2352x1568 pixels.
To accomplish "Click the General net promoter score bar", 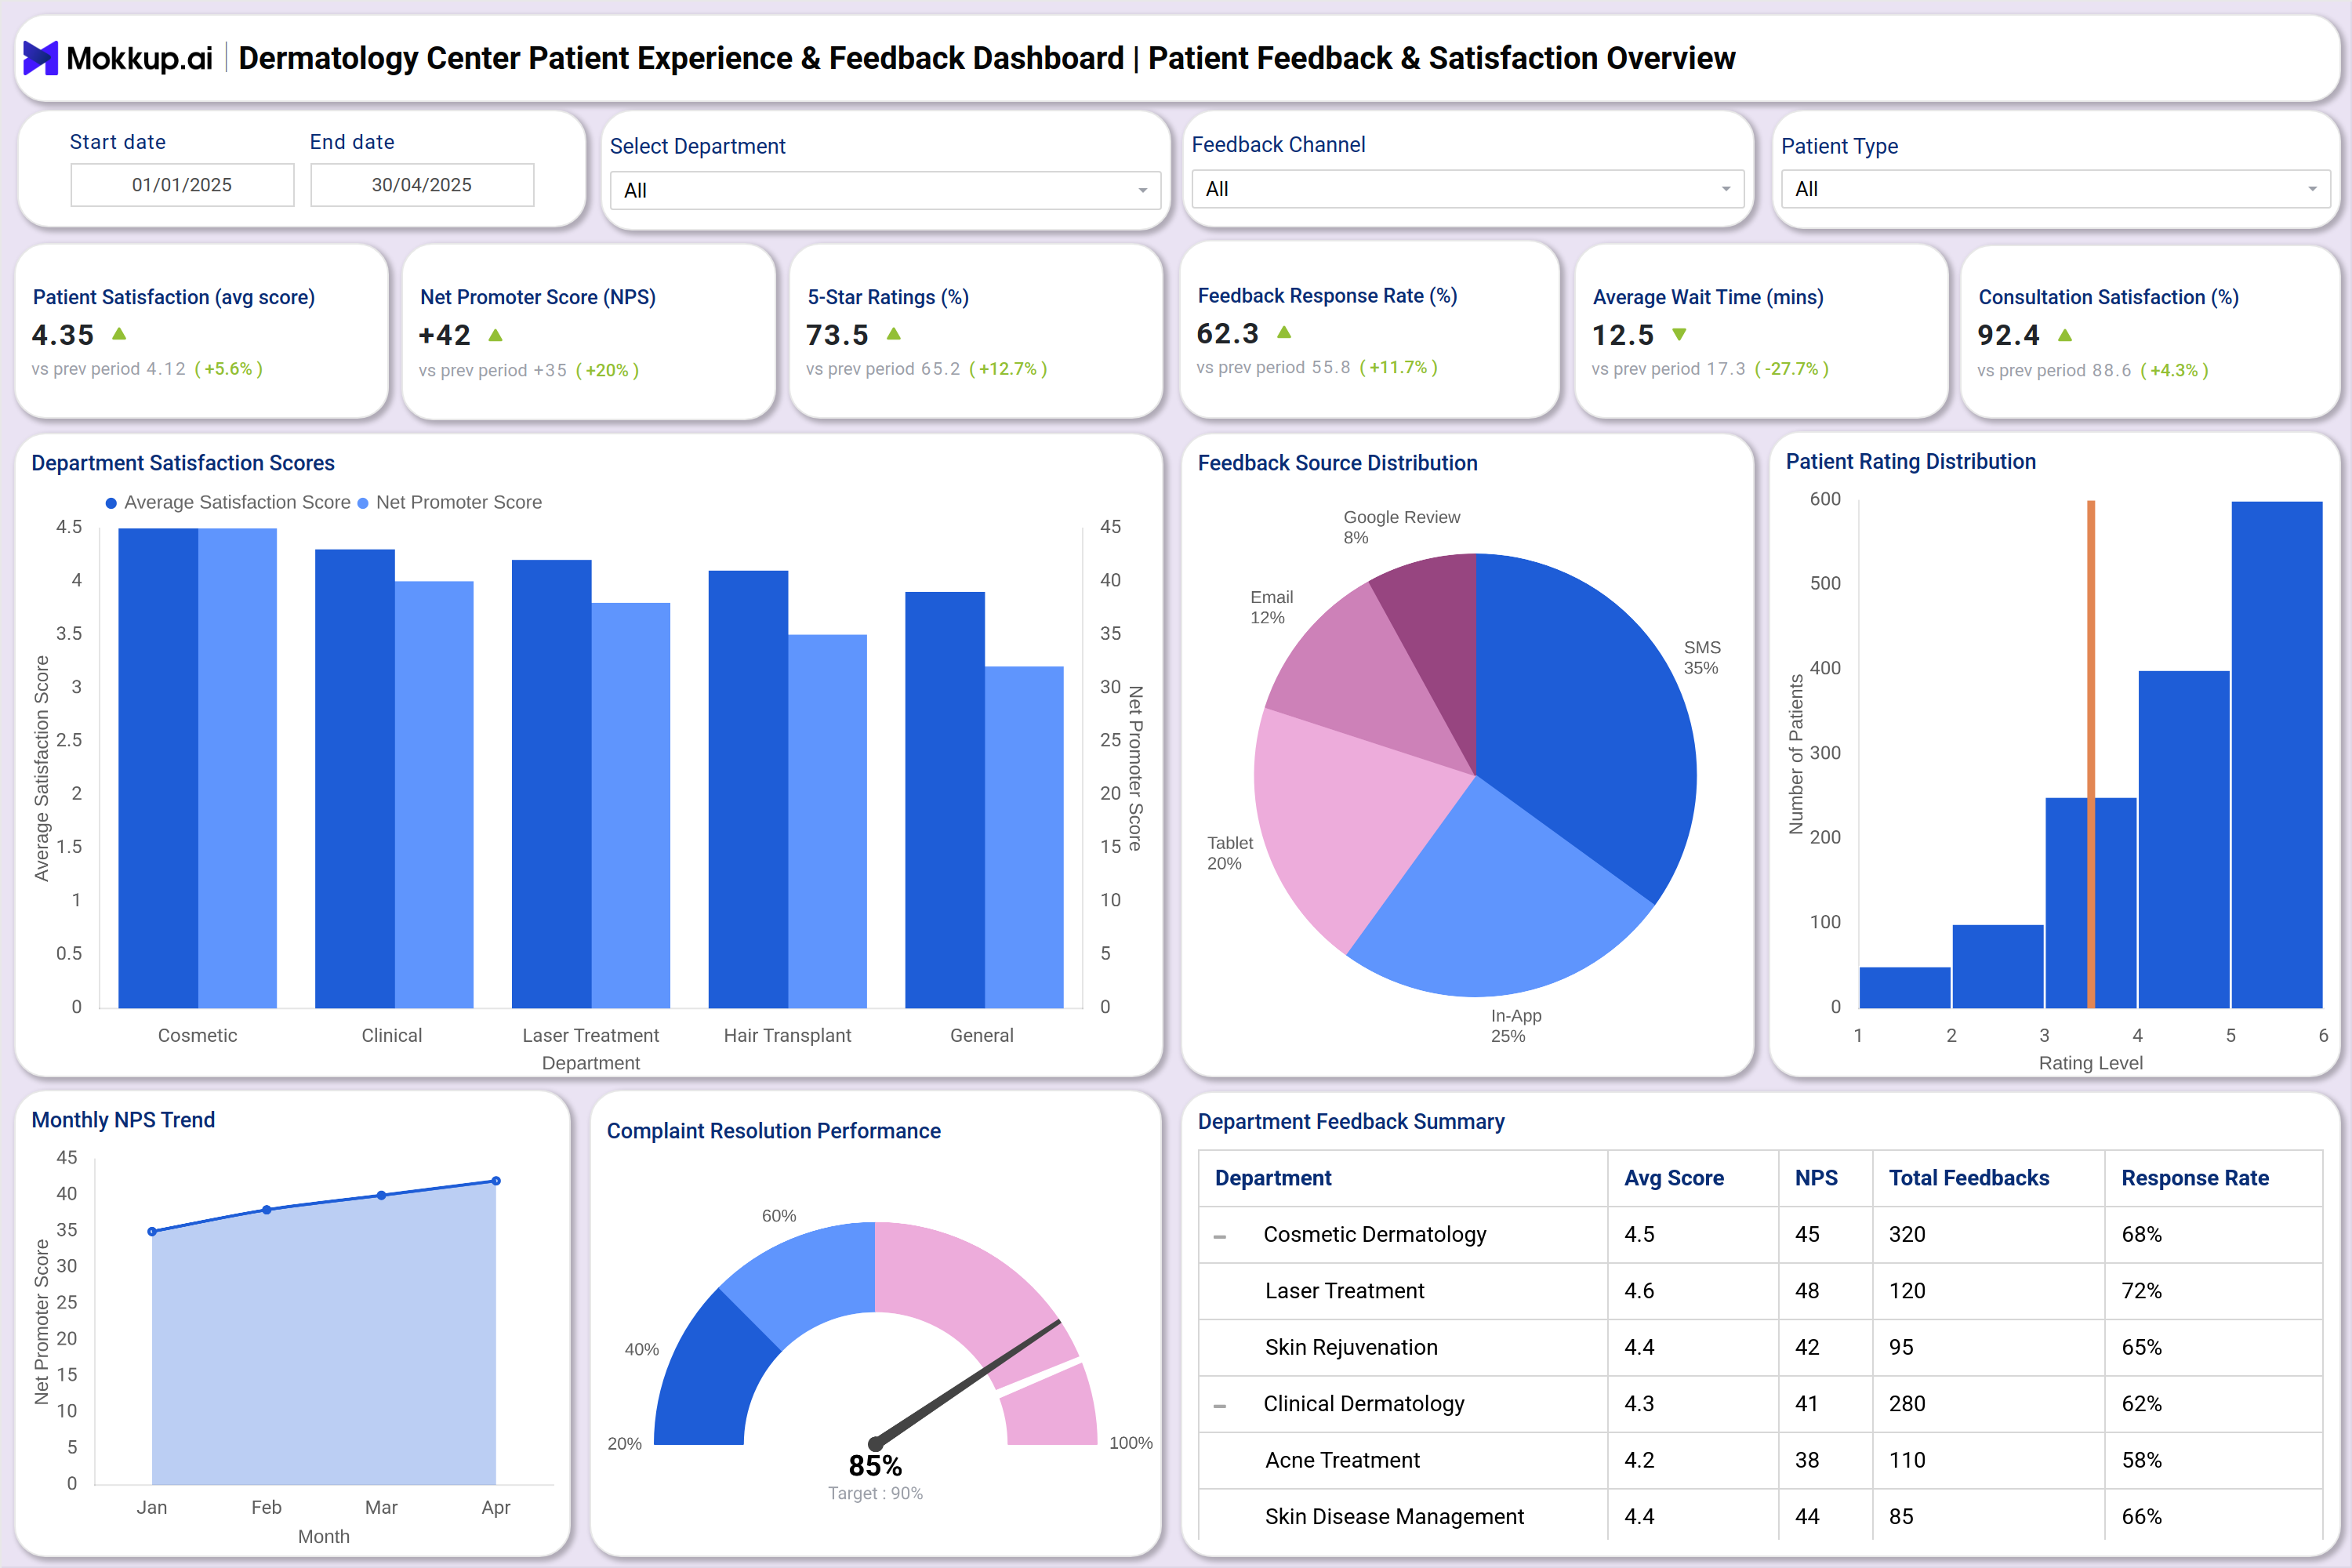I will (1024, 837).
